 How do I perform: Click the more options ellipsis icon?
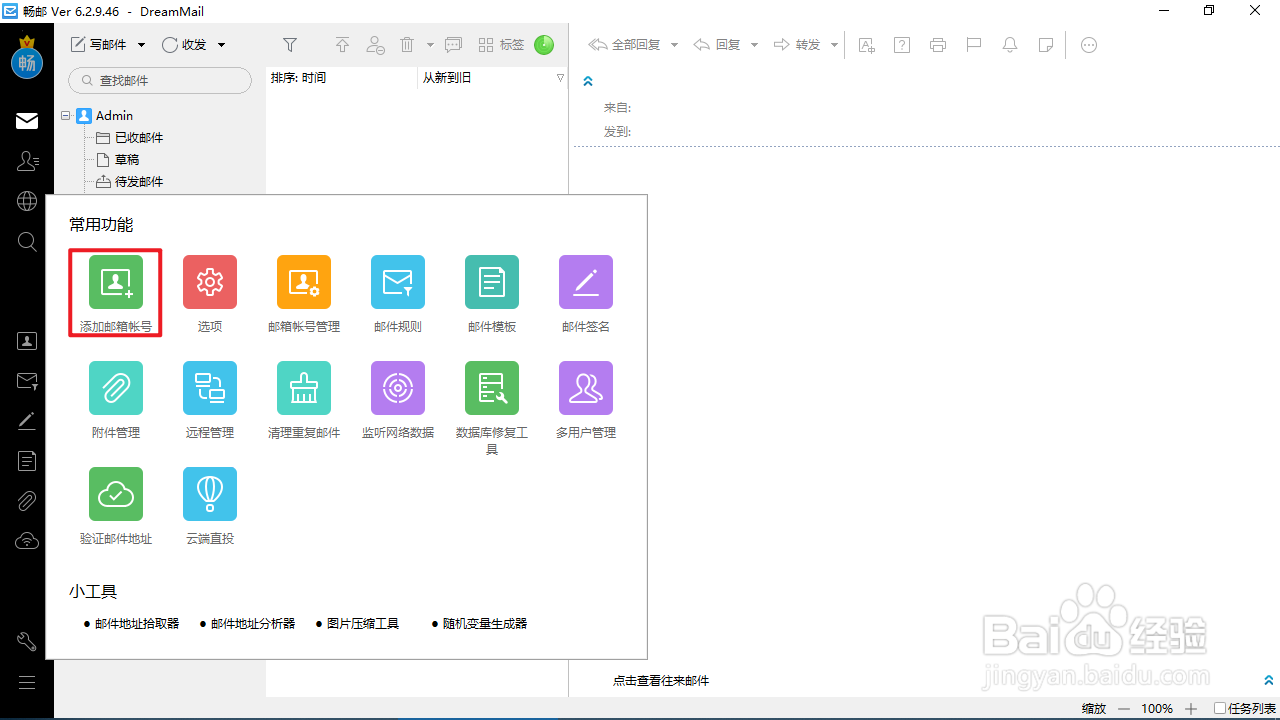[x=1089, y=45]
